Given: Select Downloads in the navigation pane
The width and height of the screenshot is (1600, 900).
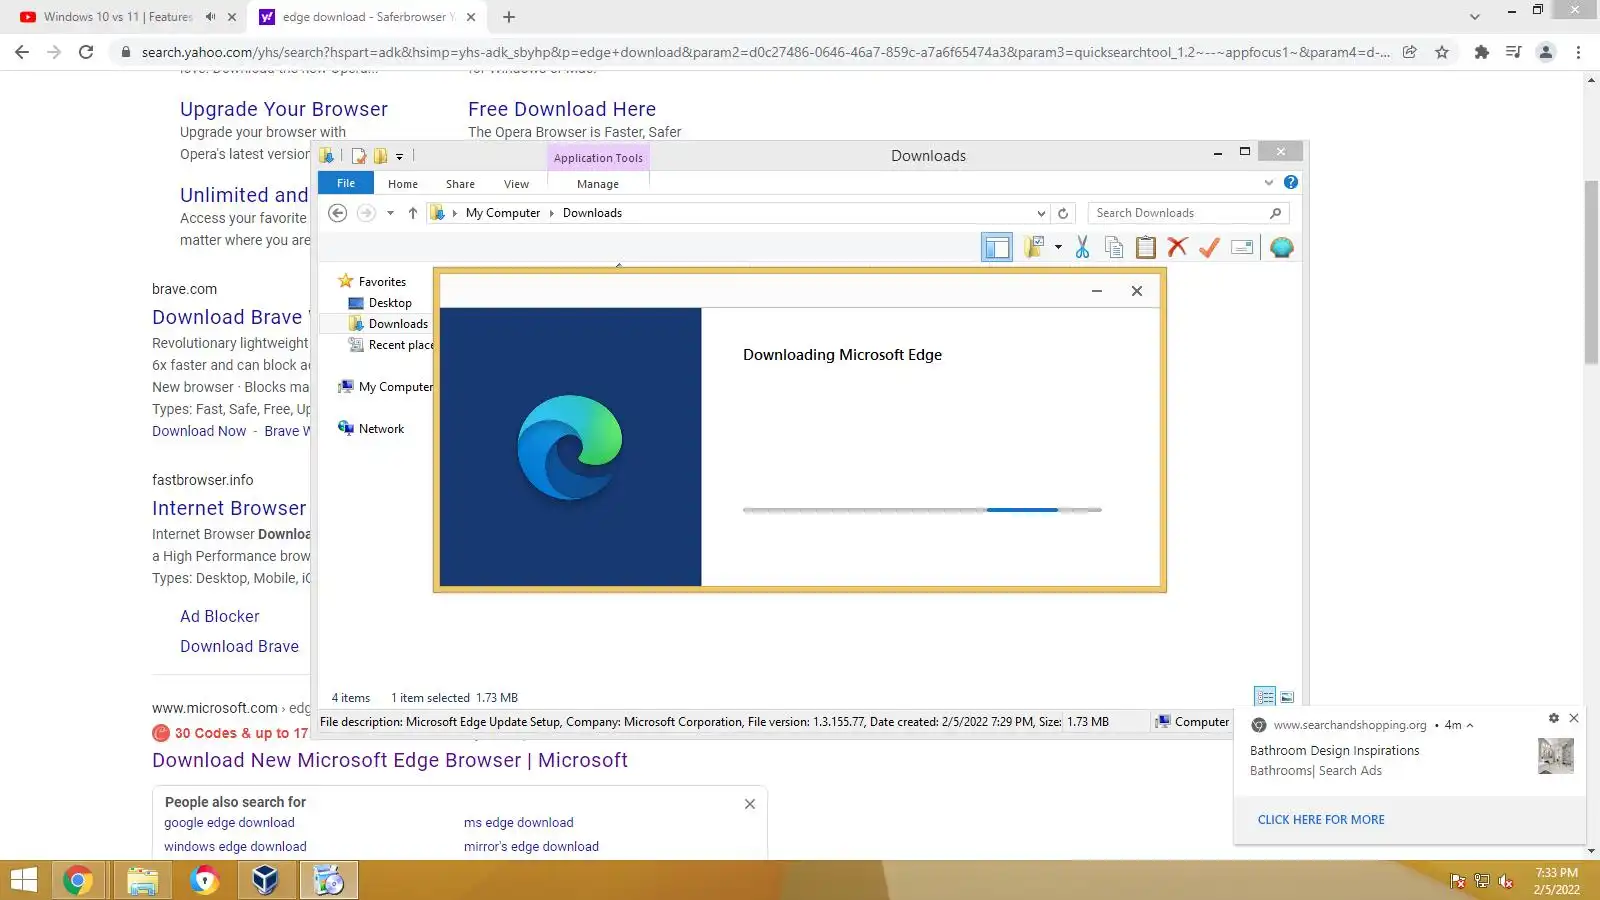Looking at the screenshot, I should click(398, 324).
